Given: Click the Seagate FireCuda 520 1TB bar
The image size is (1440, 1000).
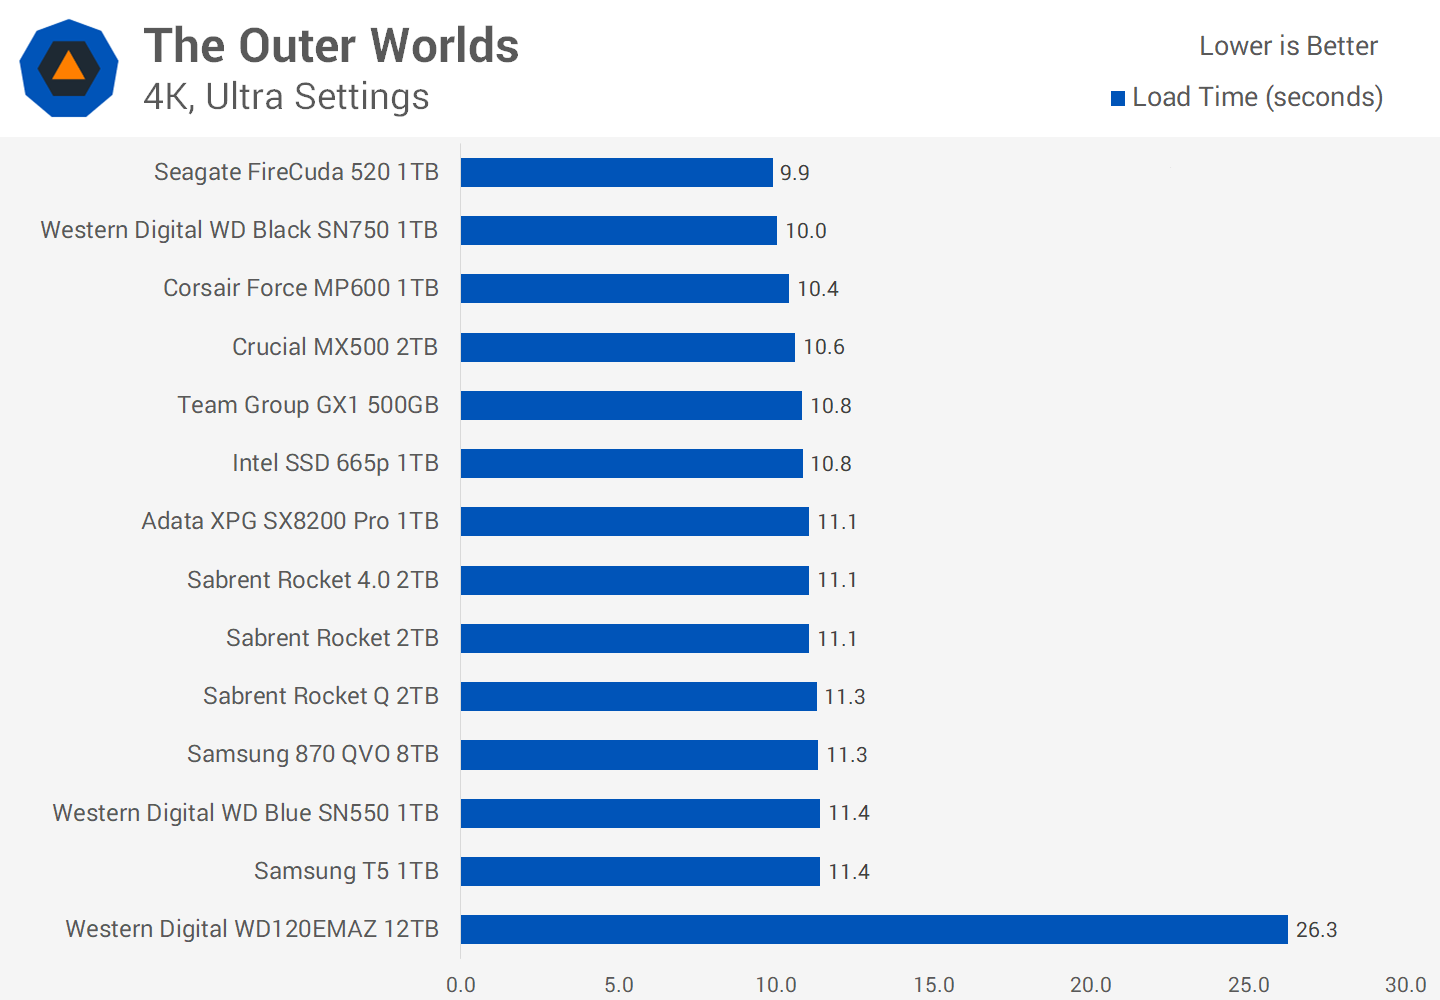Looking at the screenshot, I should pos(616,172).
